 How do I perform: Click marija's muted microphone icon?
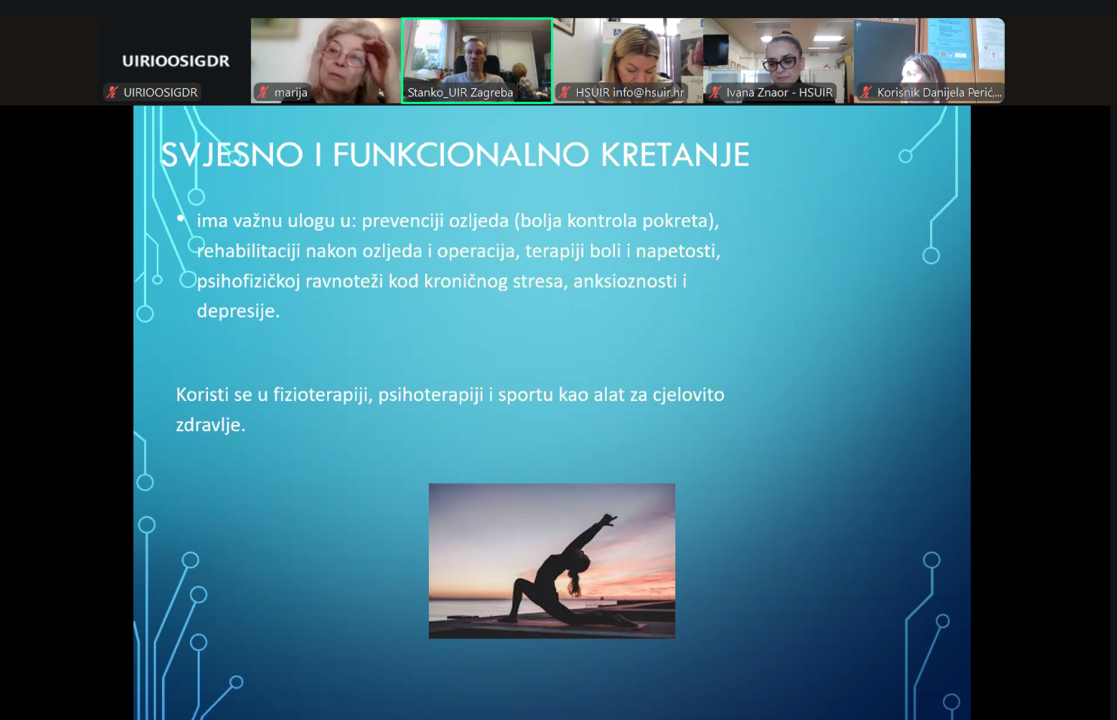(x=264, y=93)
